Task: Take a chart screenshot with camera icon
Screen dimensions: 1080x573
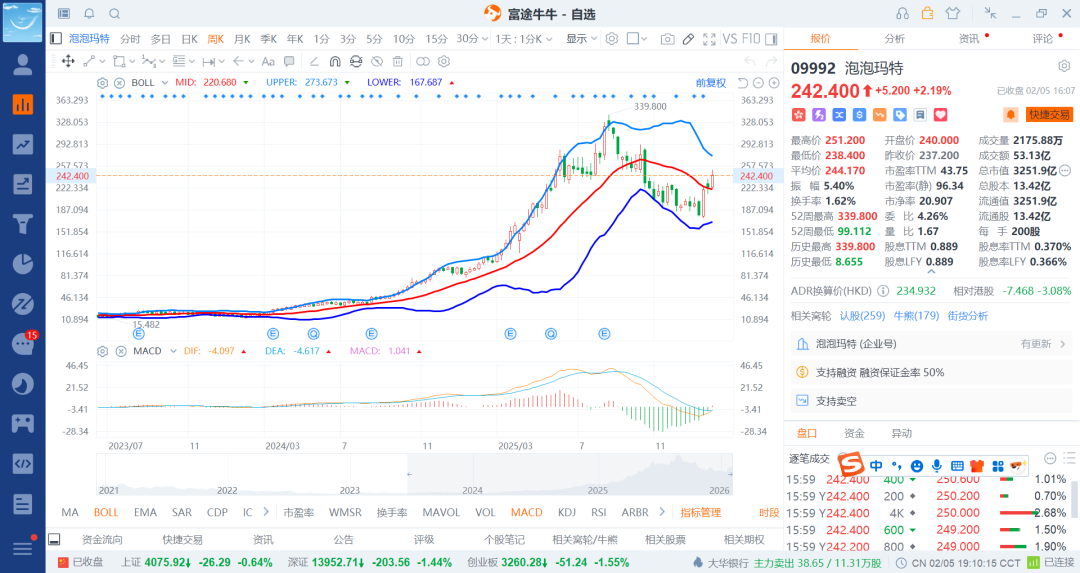Action: tap(667, 39)
